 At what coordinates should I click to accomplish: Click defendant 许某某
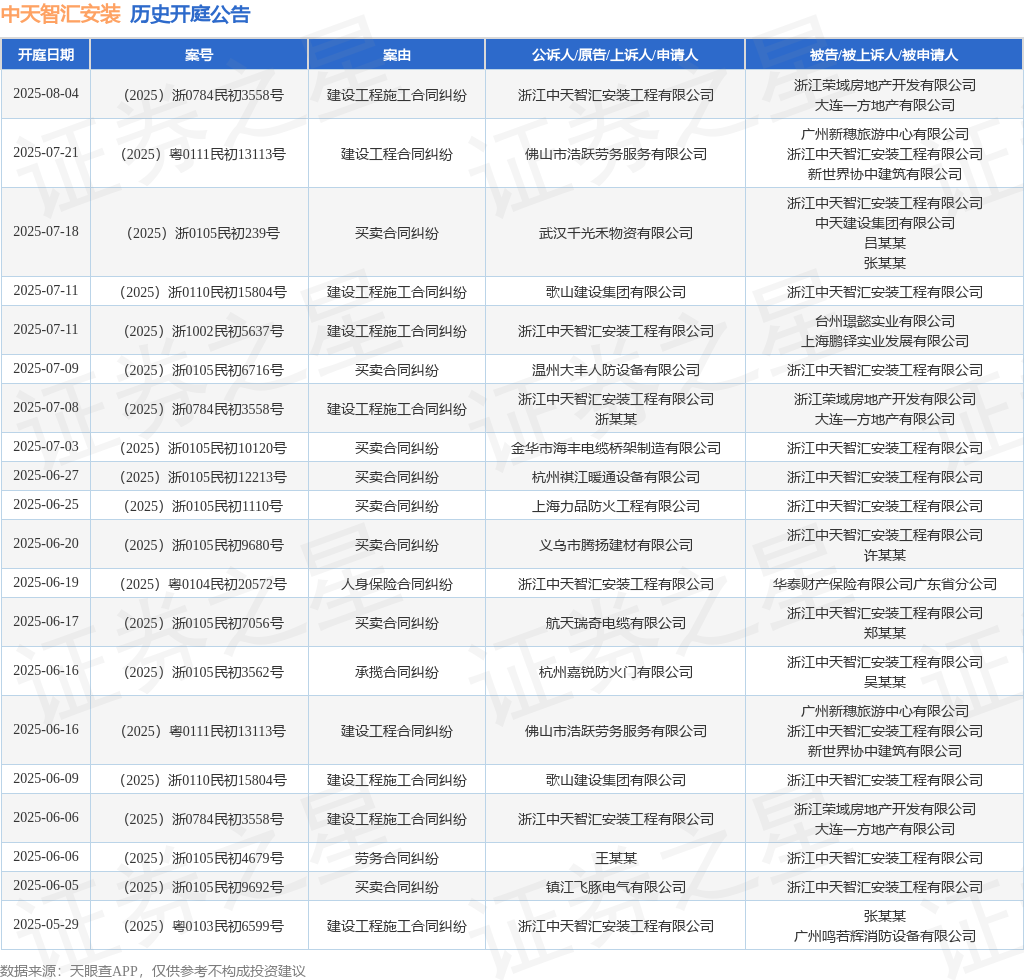click(x=884, y=555)
